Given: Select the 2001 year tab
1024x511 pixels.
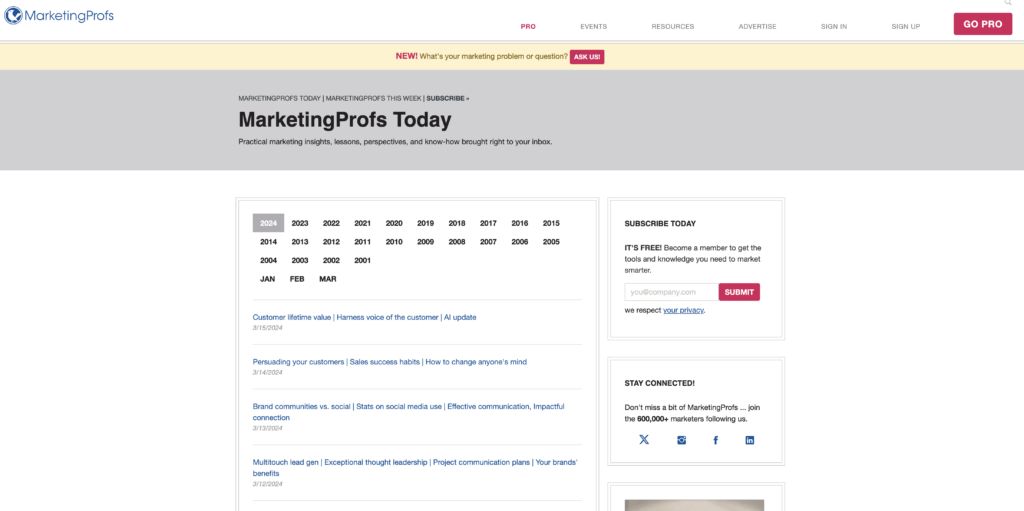Looking at the screenshot, I should click(x=362, y=260).
